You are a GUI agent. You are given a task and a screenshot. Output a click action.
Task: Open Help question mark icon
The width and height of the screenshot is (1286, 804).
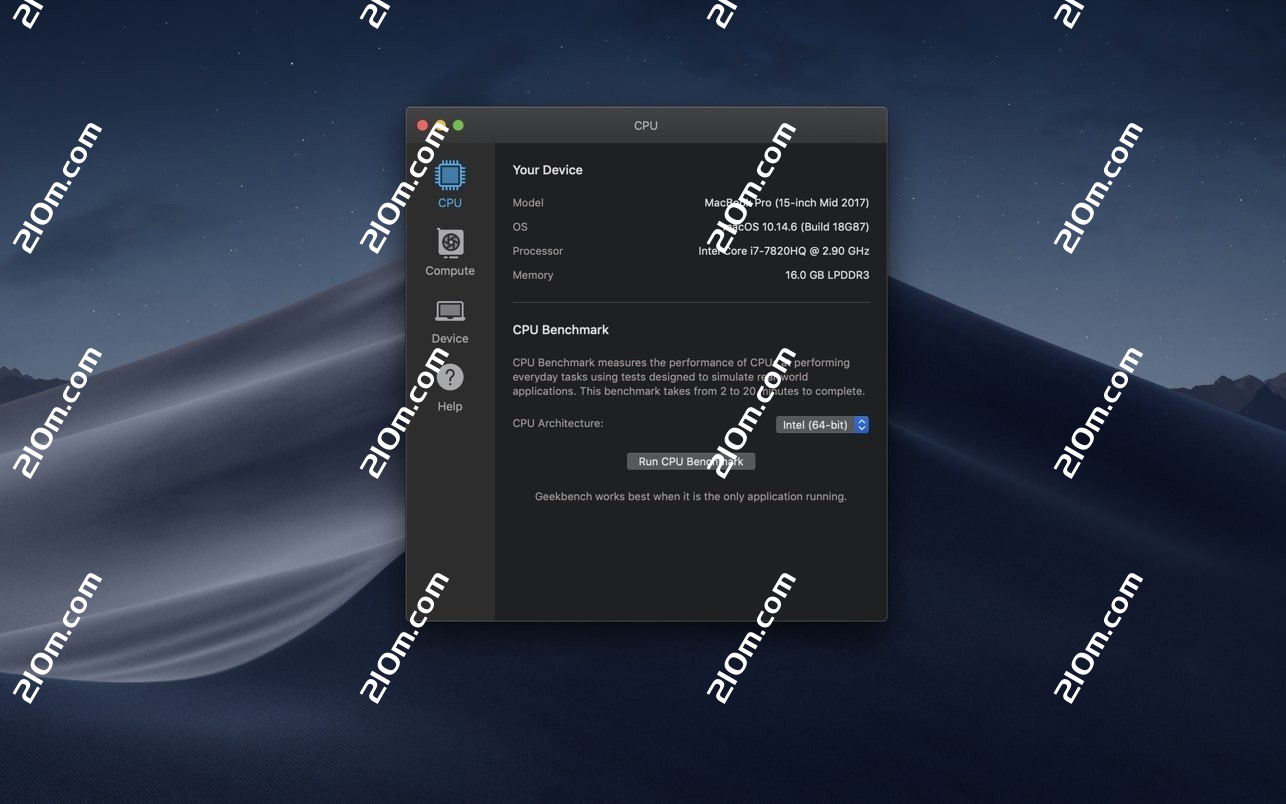450,378
